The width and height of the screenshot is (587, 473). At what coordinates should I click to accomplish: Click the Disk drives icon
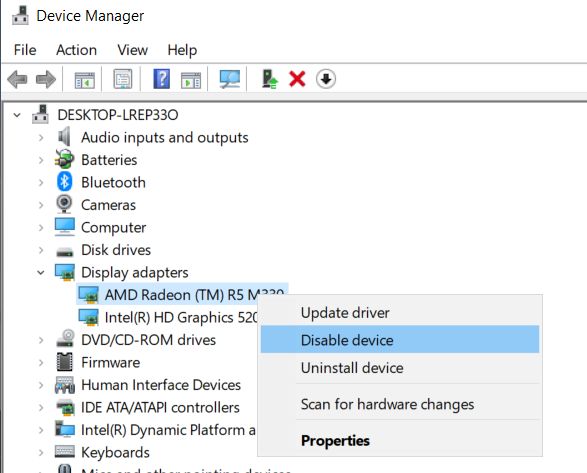click(x=64, y=252)
